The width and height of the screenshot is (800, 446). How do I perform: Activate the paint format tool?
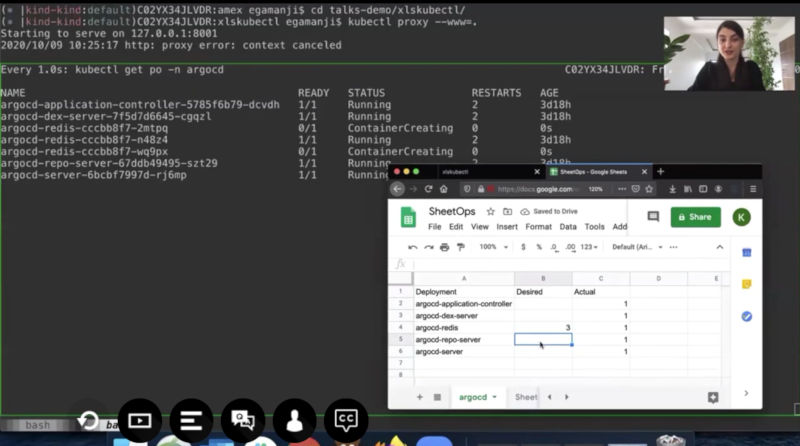coord(461,247)
